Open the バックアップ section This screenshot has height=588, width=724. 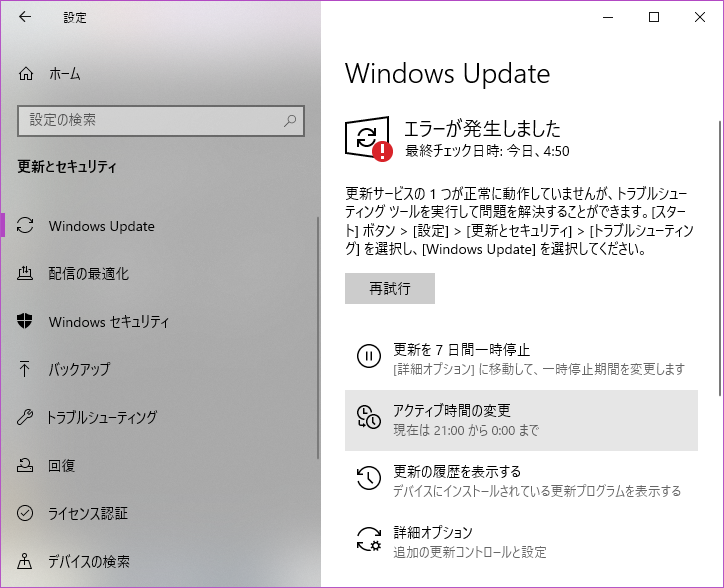click(x=160, y=369)
